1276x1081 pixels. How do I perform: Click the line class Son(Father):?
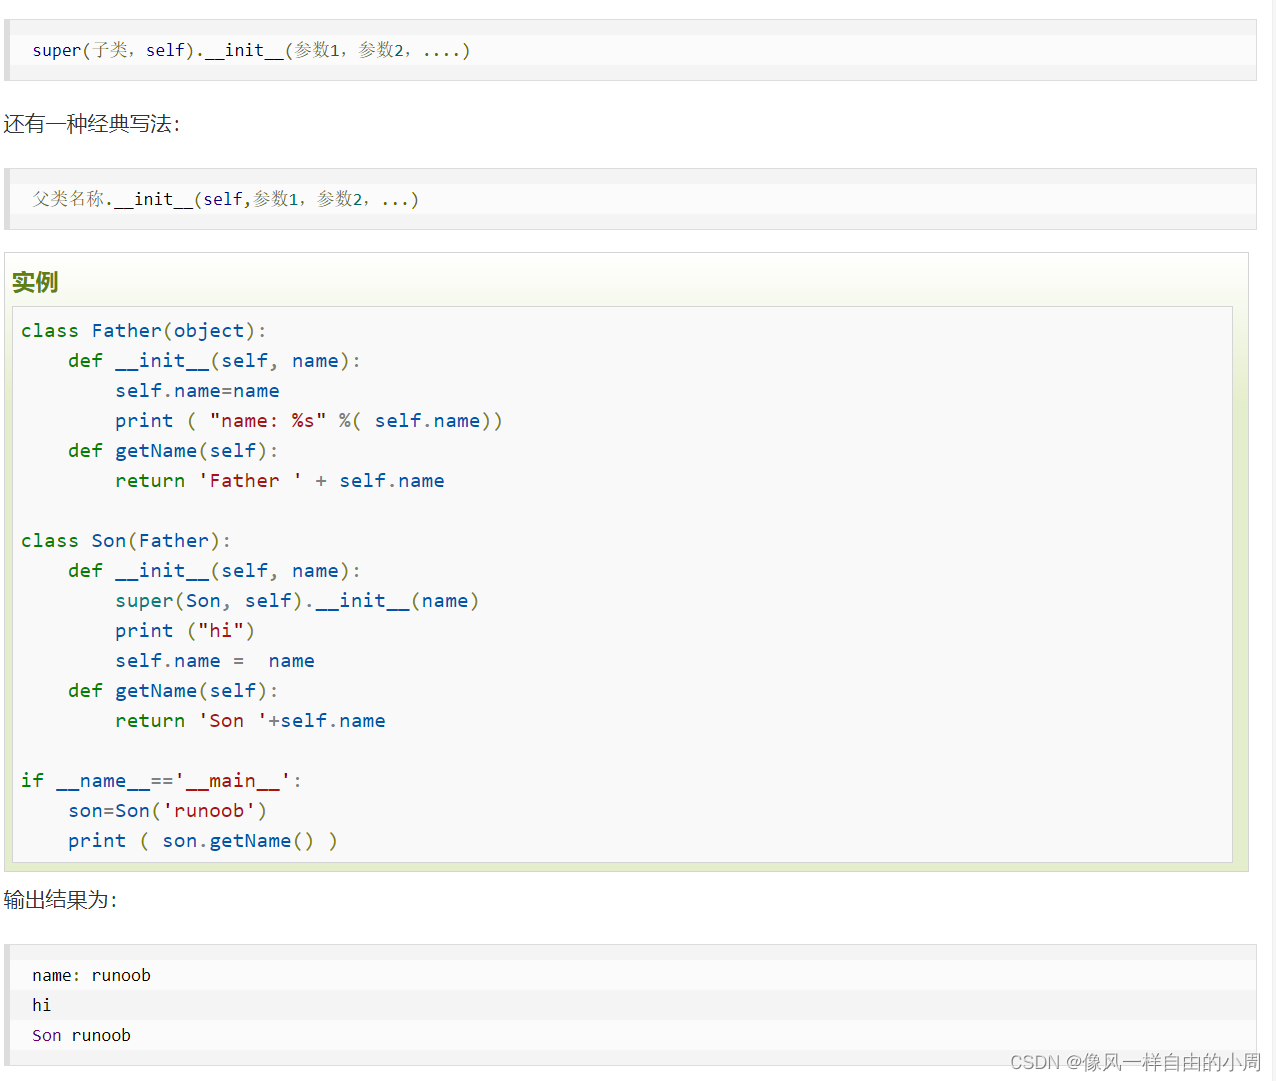pos(126,541)
